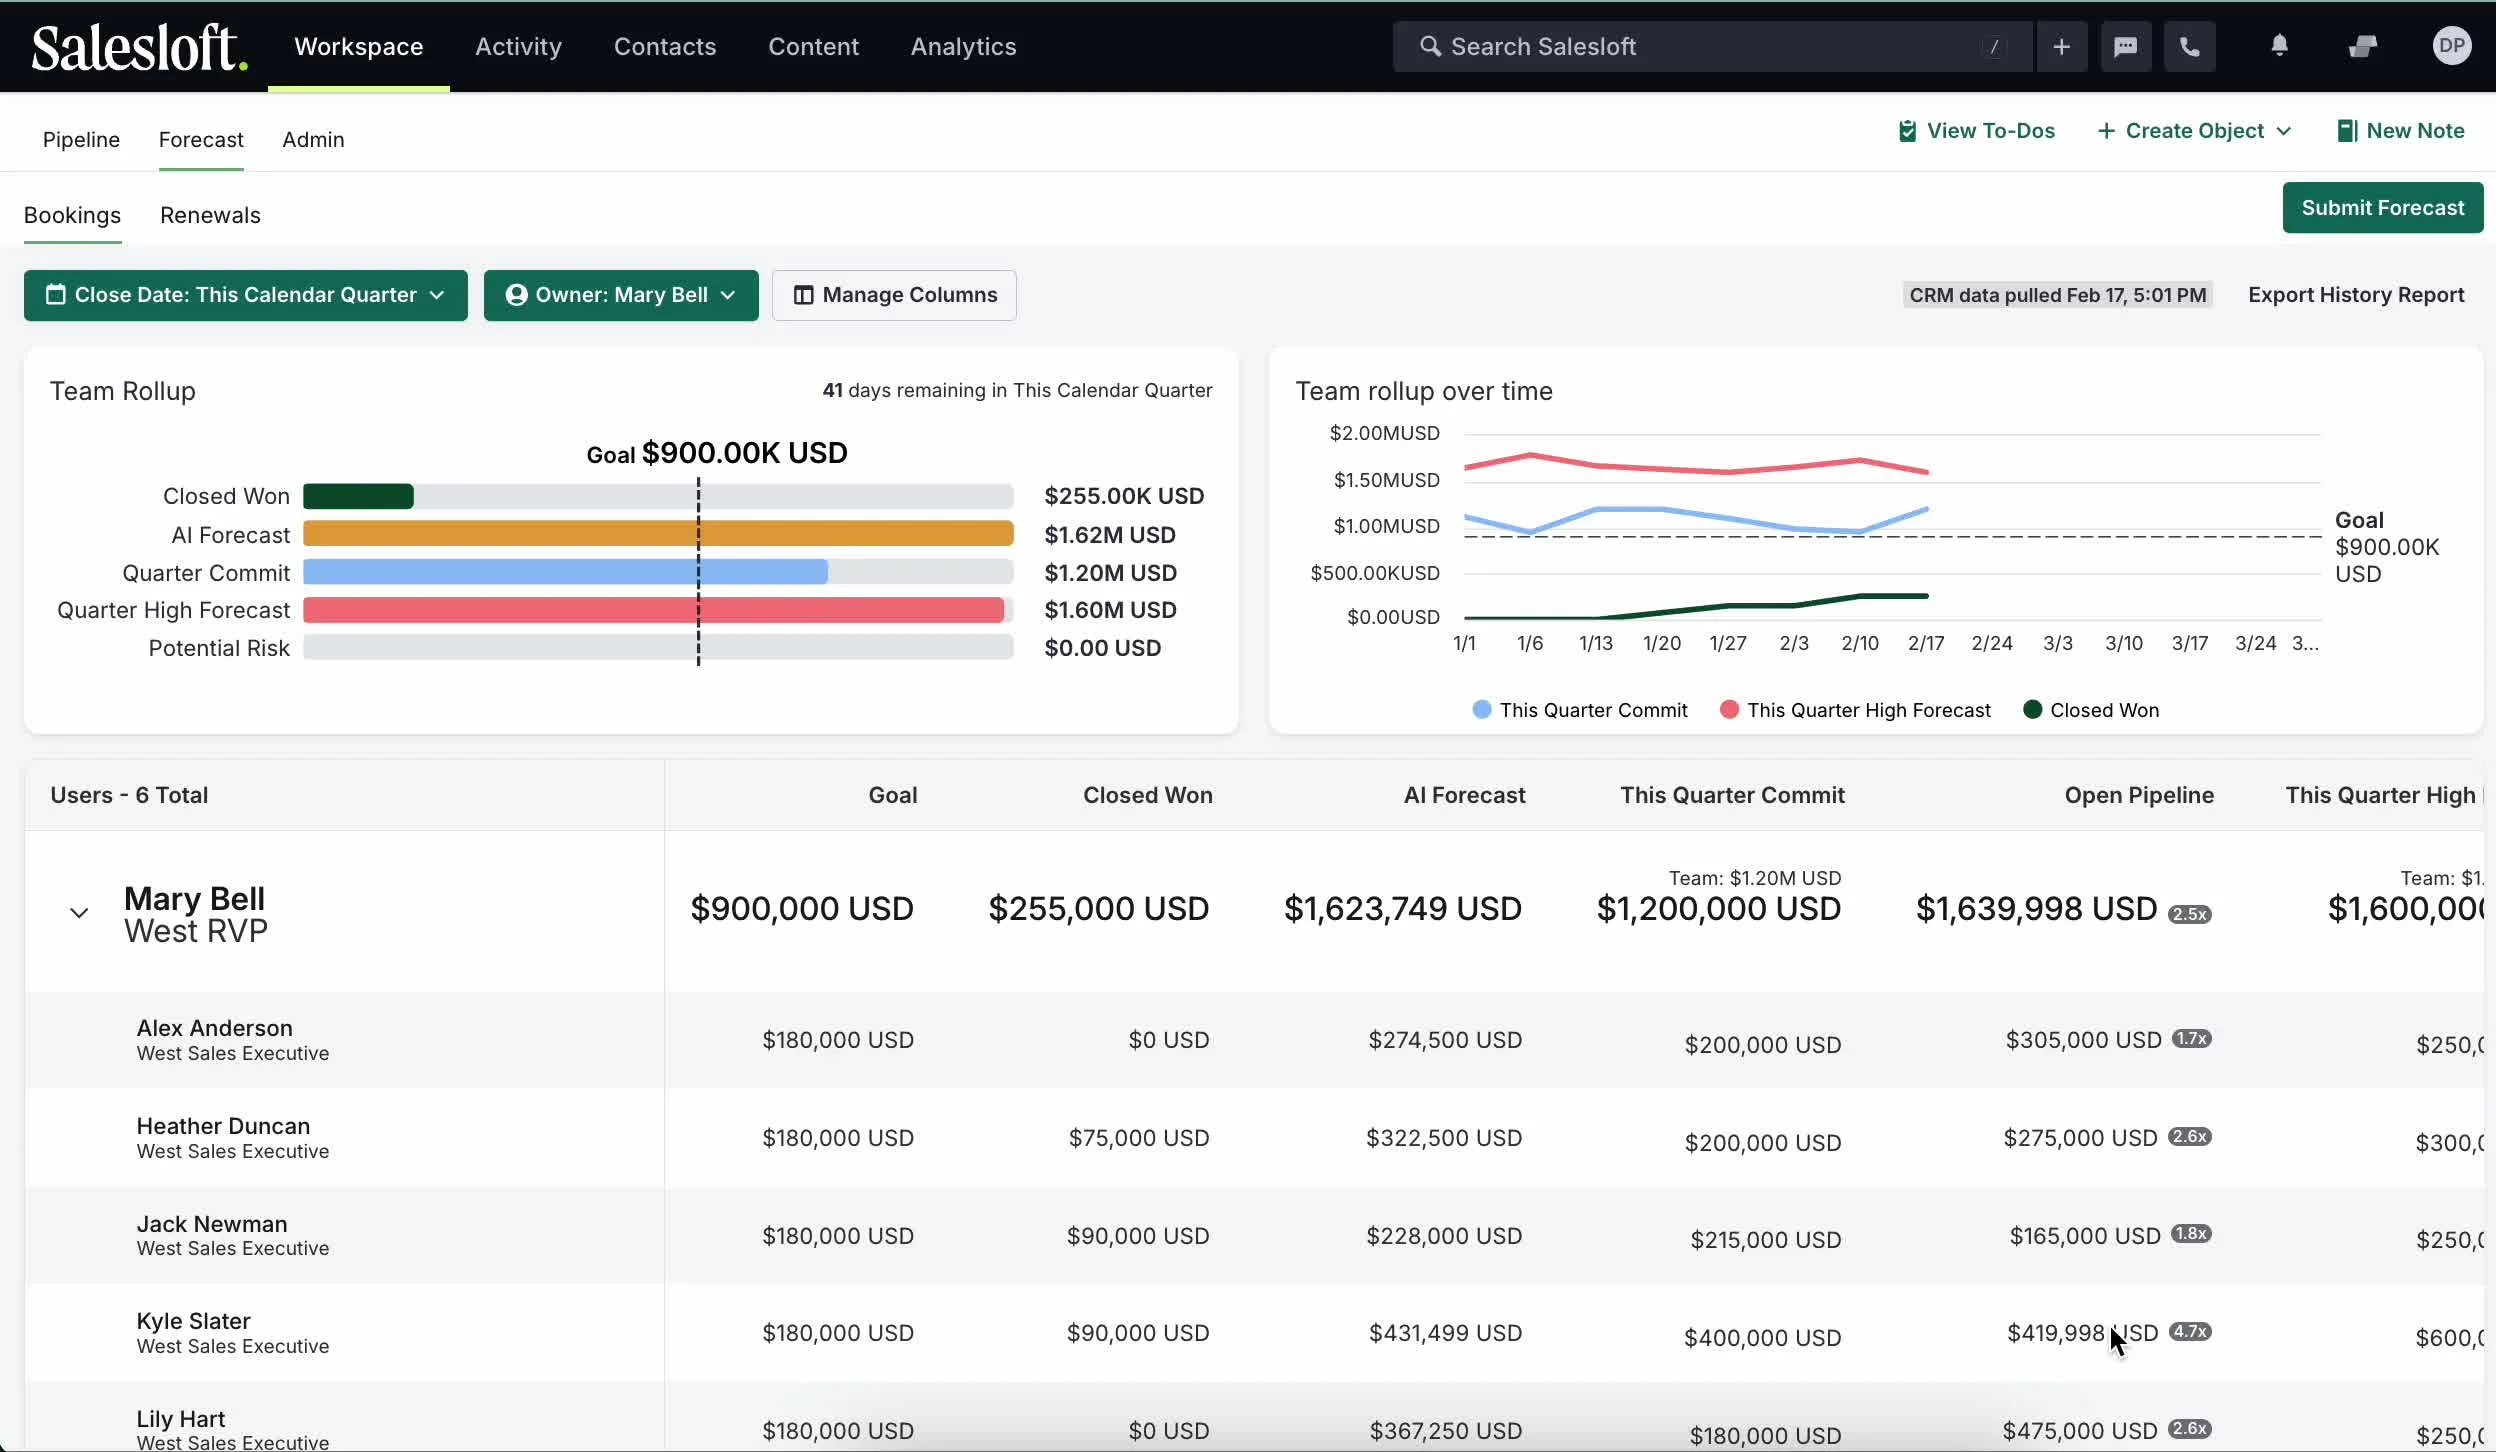Click Jack Newman's $215,000 USD commit value
Viewport: 2496px width, 1452px height.
coord(1765,1240)
